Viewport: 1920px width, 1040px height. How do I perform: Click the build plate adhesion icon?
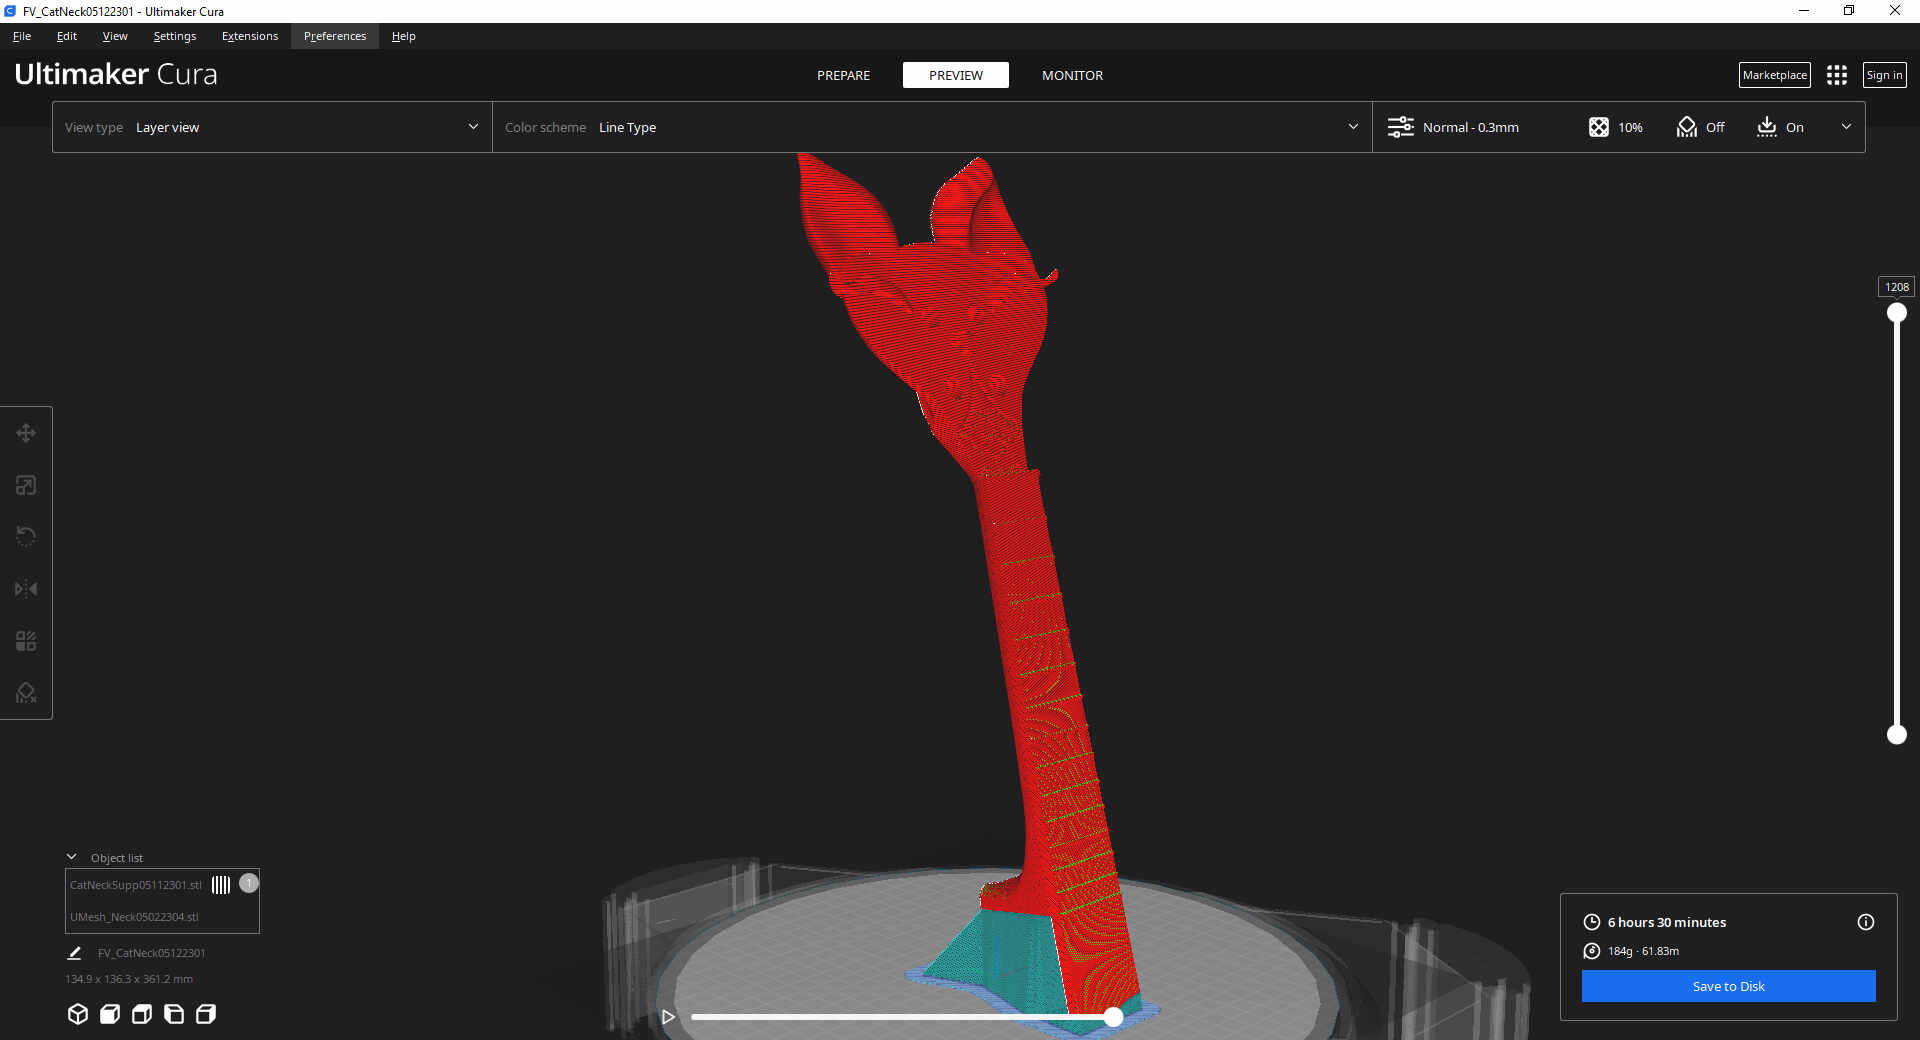click(1767, 127)
